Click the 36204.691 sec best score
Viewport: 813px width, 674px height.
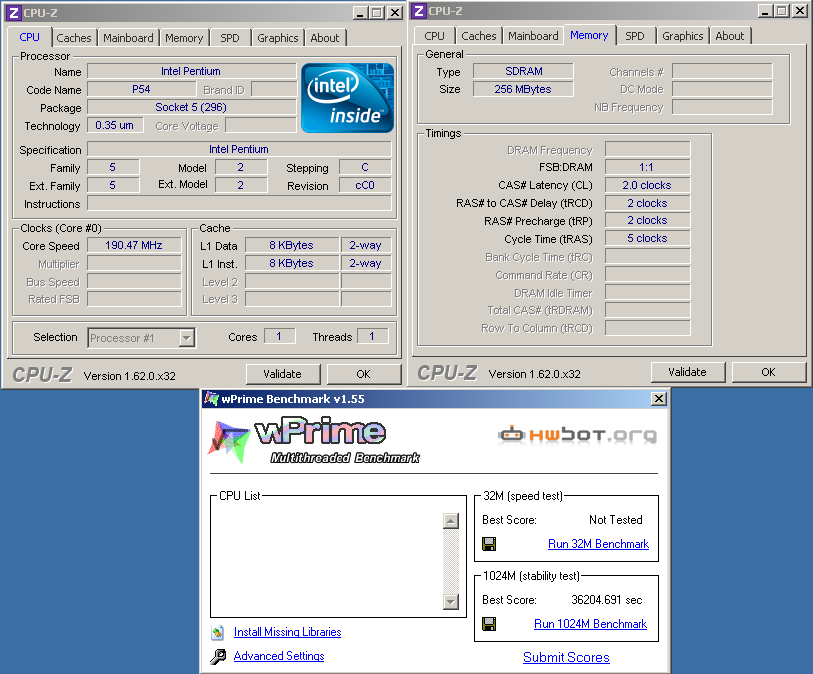(607, 600)
